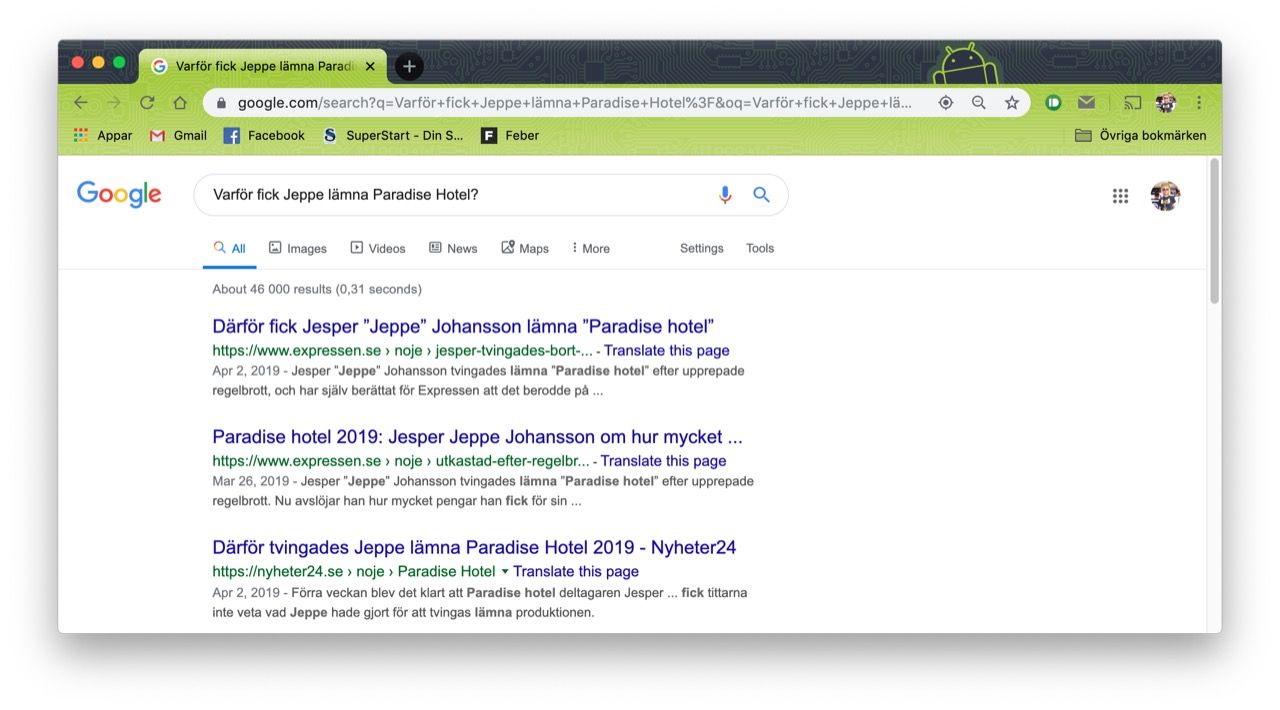Open the Övriga bokmärken folder

coord(1141,135)
